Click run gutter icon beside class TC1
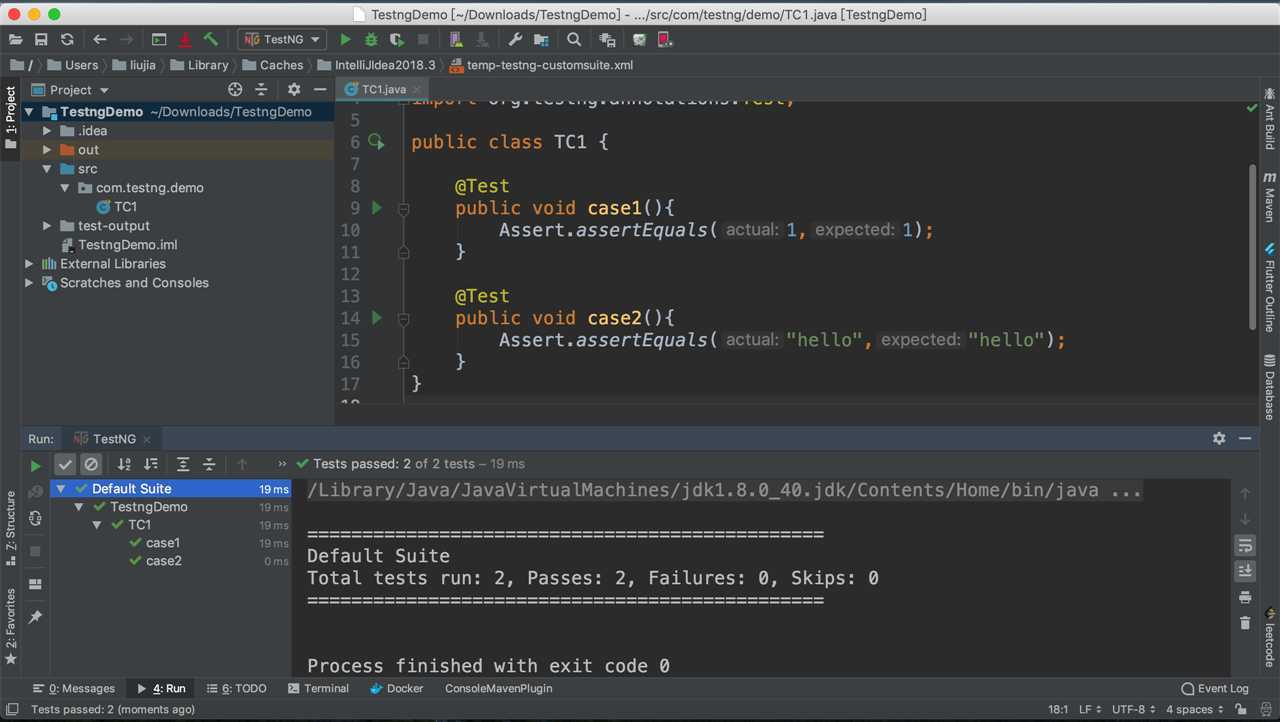The height and width of the screenshot is (722, 1280). 376,142
